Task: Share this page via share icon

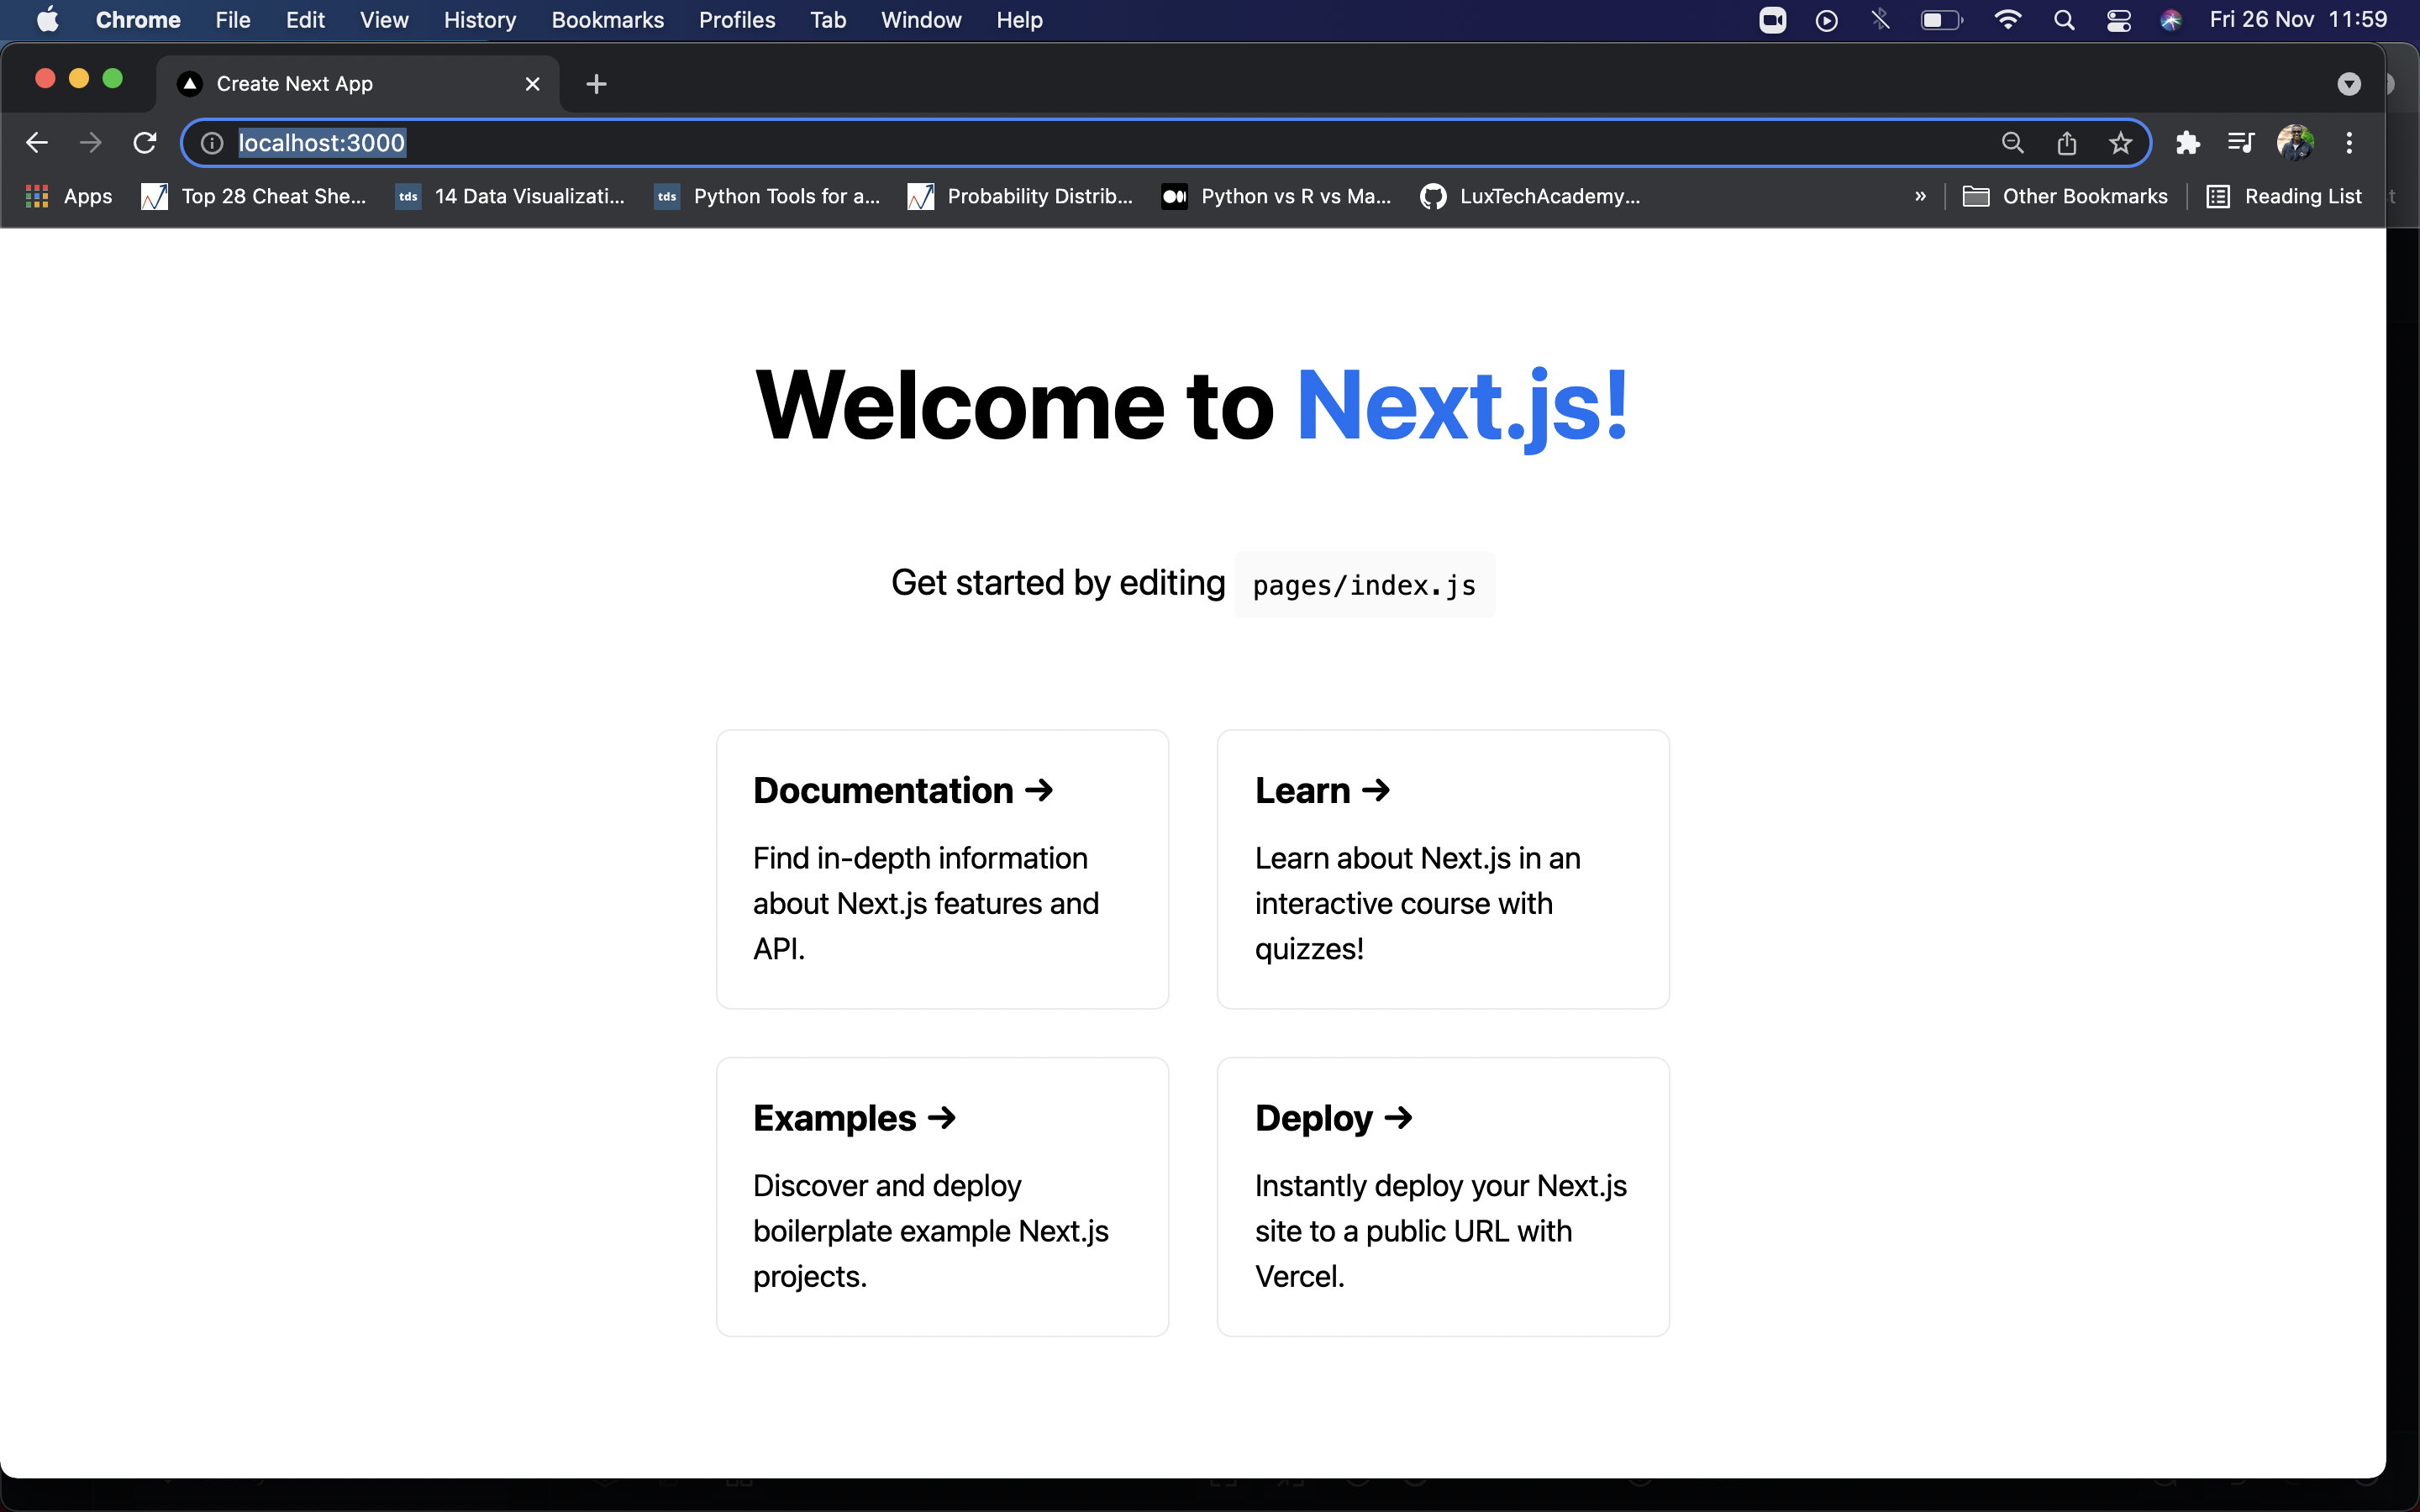Action: click(x=2067, y=143)
